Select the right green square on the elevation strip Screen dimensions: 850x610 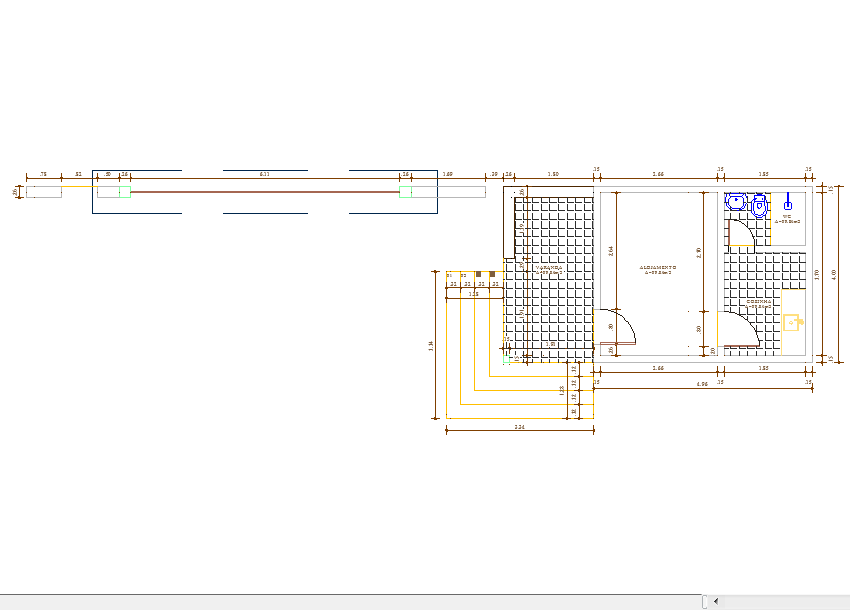[405, 191]
